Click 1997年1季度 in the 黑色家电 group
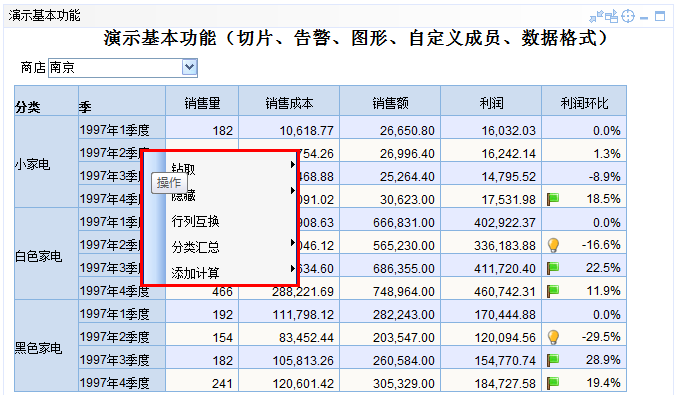Screen dimensions: 679x397 [x=115, y=314]
